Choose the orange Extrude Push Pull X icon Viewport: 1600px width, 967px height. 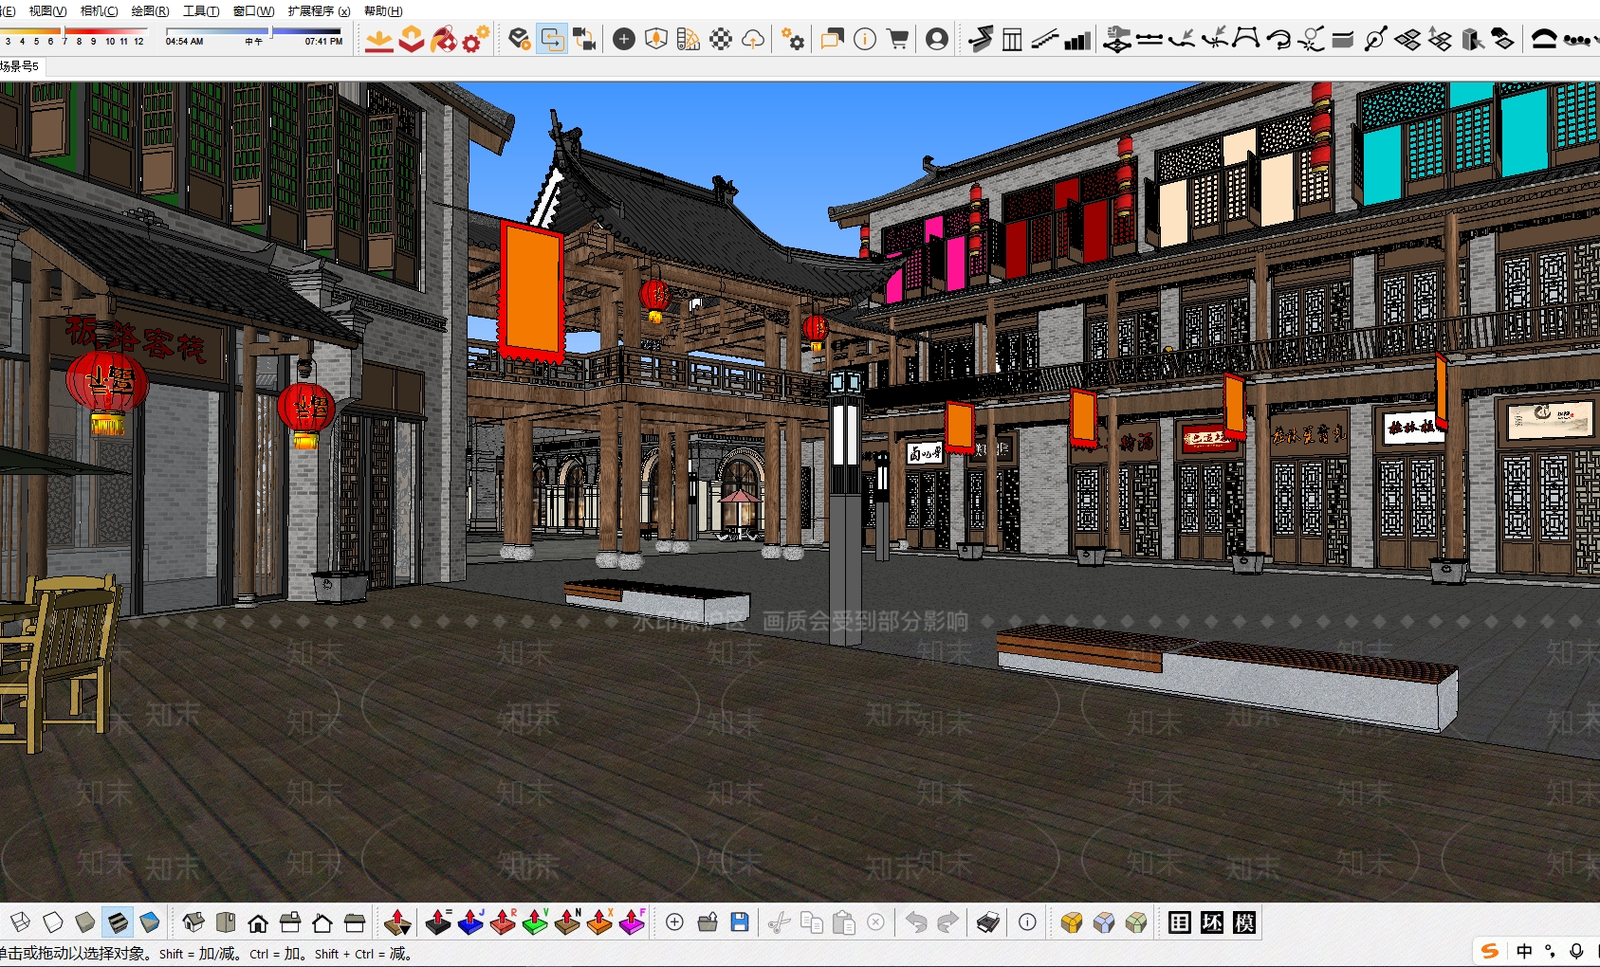(599, 922)
